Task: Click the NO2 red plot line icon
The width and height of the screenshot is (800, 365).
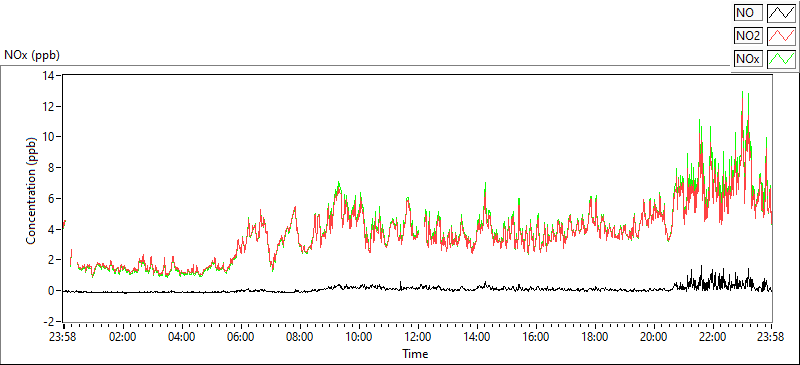Action: pos(781,36)
